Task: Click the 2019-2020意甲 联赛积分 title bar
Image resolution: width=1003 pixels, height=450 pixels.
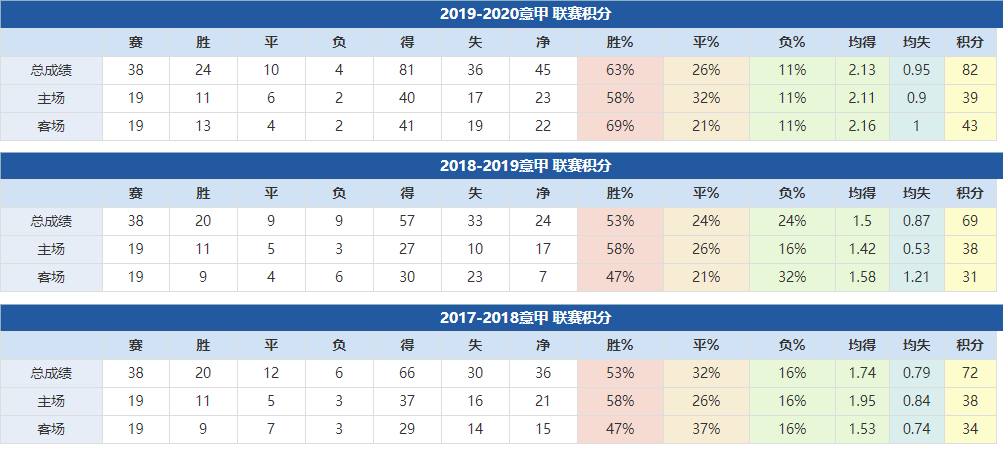Action: point(501,14)
